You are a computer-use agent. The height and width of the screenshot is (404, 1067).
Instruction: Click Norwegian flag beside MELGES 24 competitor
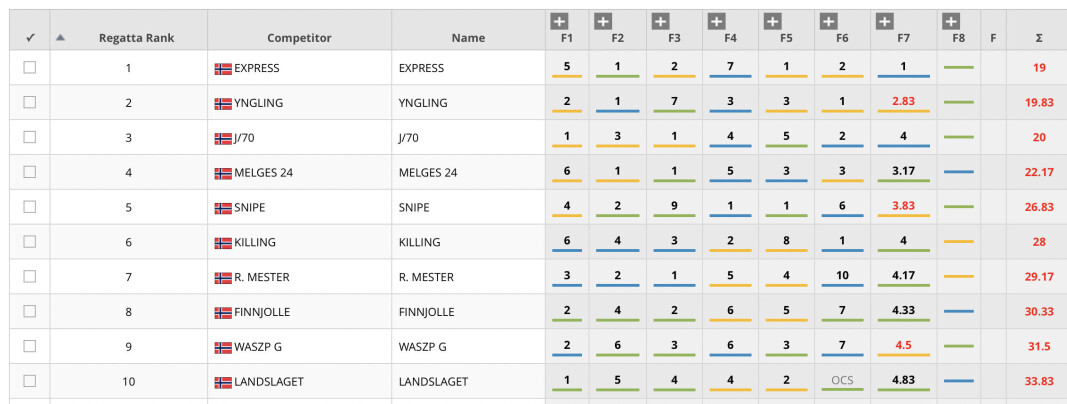pyautogui.click(x=223, y=173)
